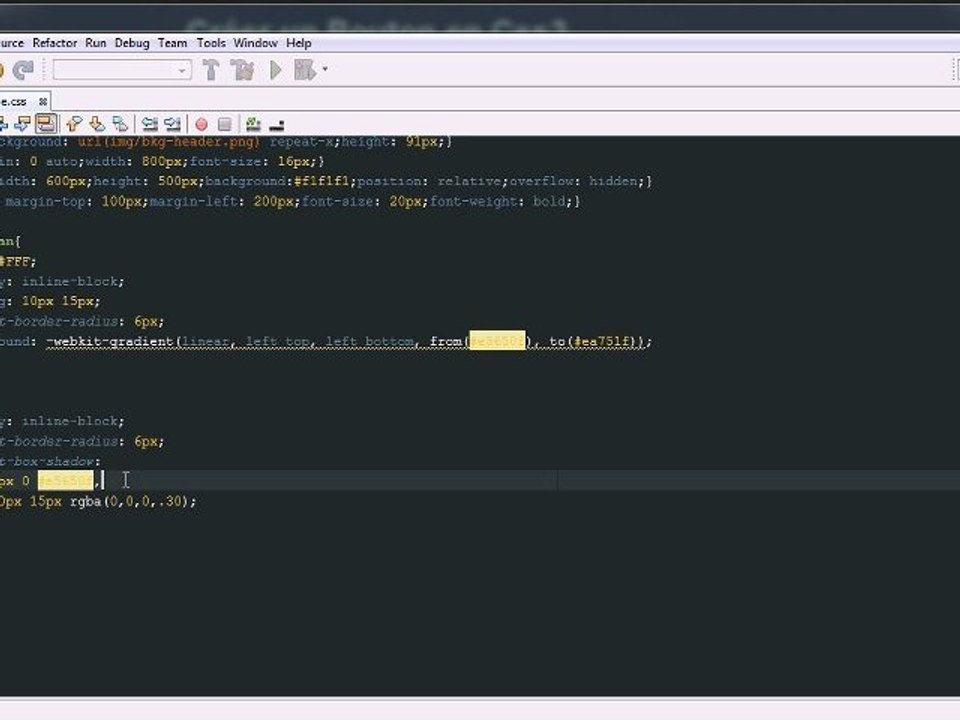Shift the line left with the outdent icon

pos(149,124)
